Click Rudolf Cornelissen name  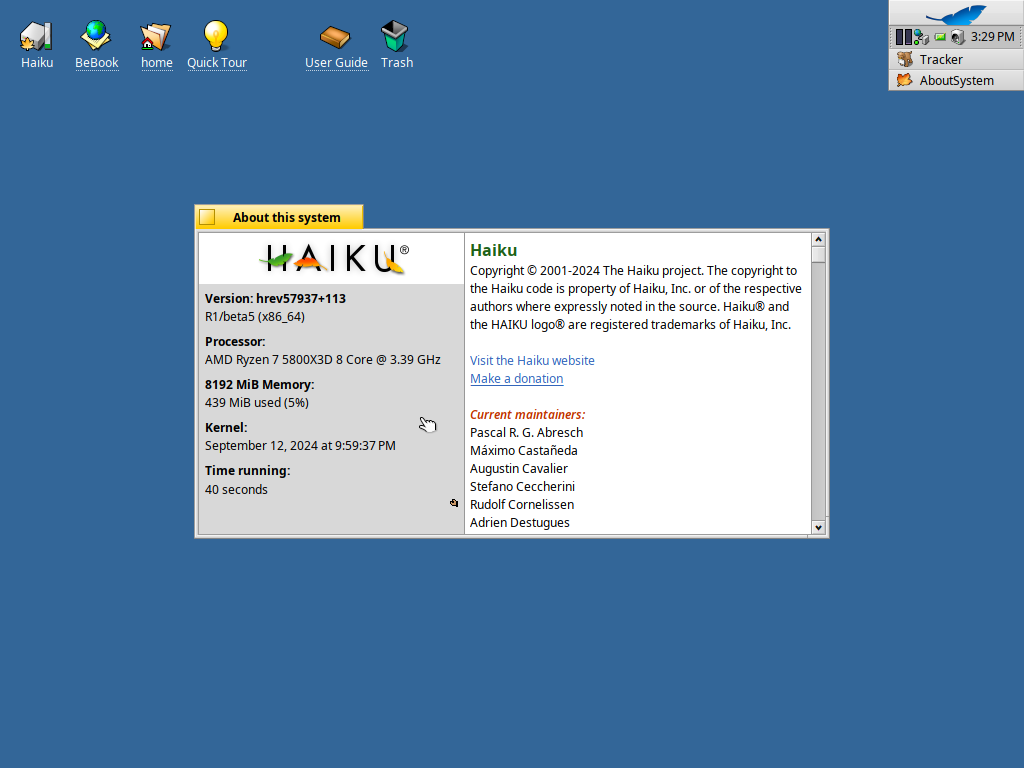(522, 505)
